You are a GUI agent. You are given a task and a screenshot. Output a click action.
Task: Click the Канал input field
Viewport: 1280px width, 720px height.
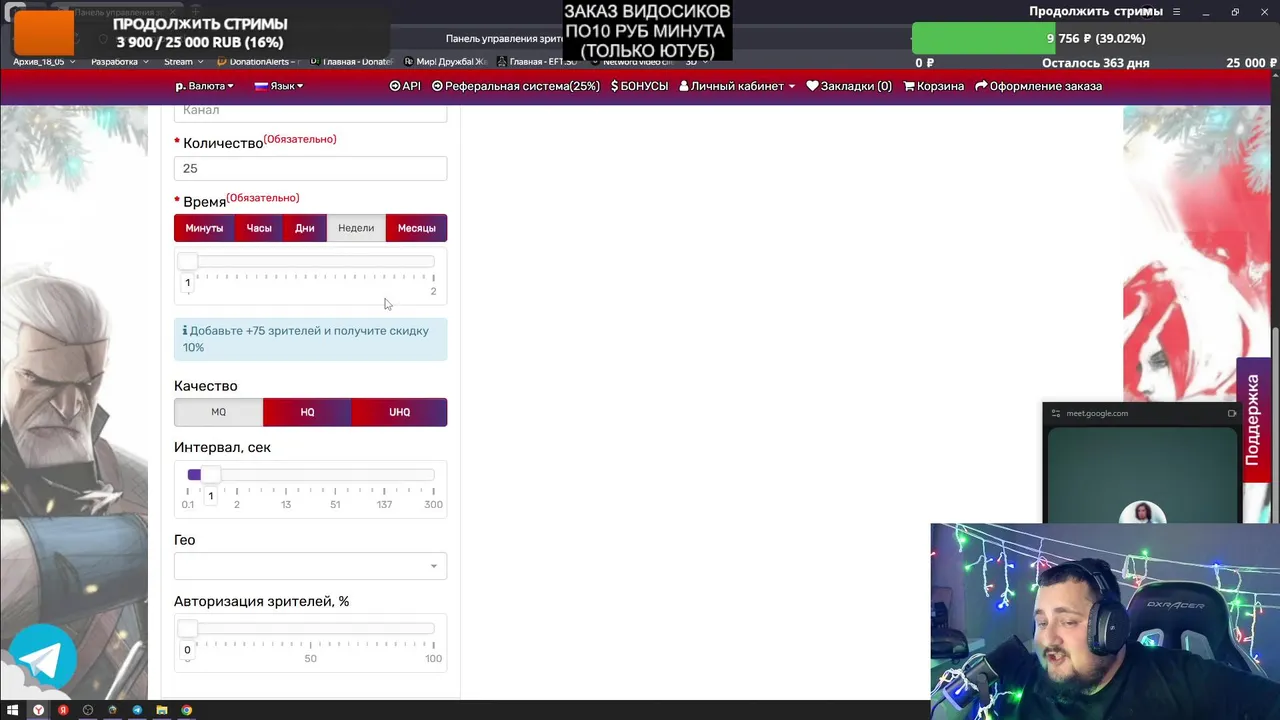tap(310, 112)
